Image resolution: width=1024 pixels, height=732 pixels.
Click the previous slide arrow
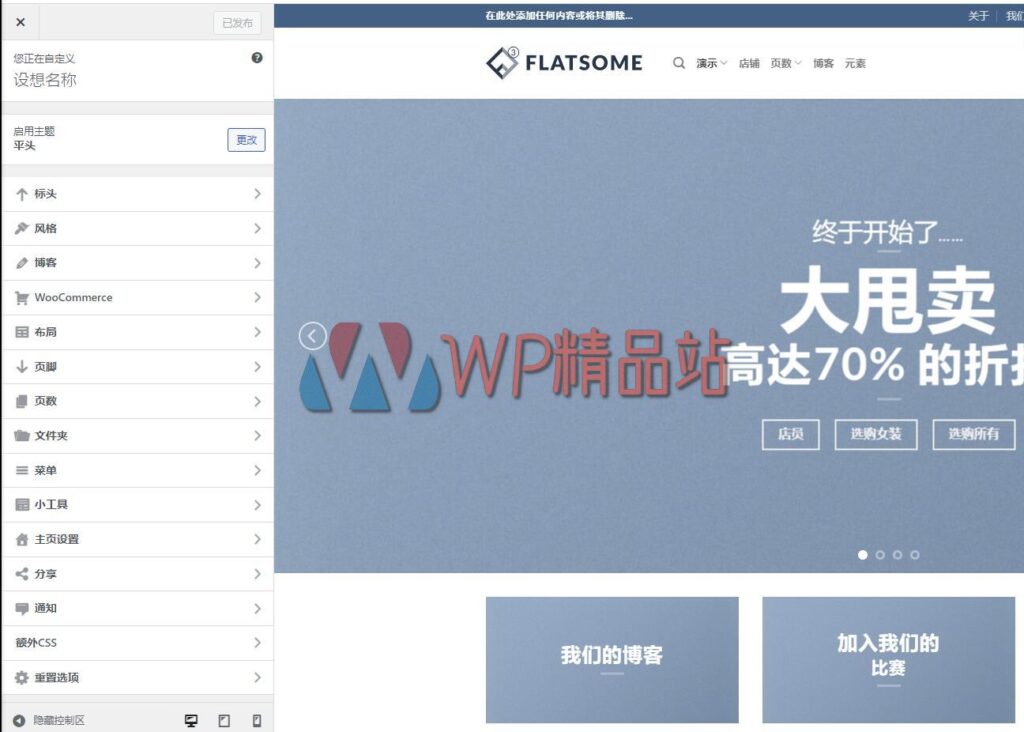[312, 337]
